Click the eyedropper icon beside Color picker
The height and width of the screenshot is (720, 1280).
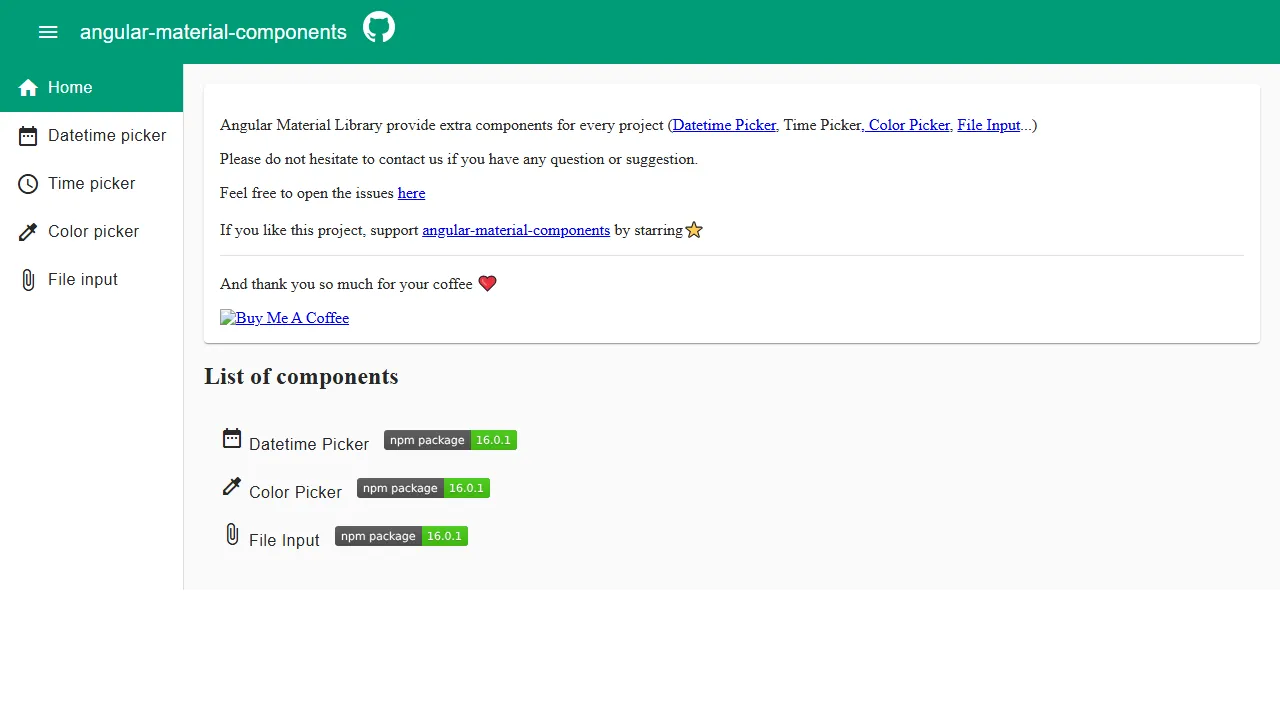[28, 231]
